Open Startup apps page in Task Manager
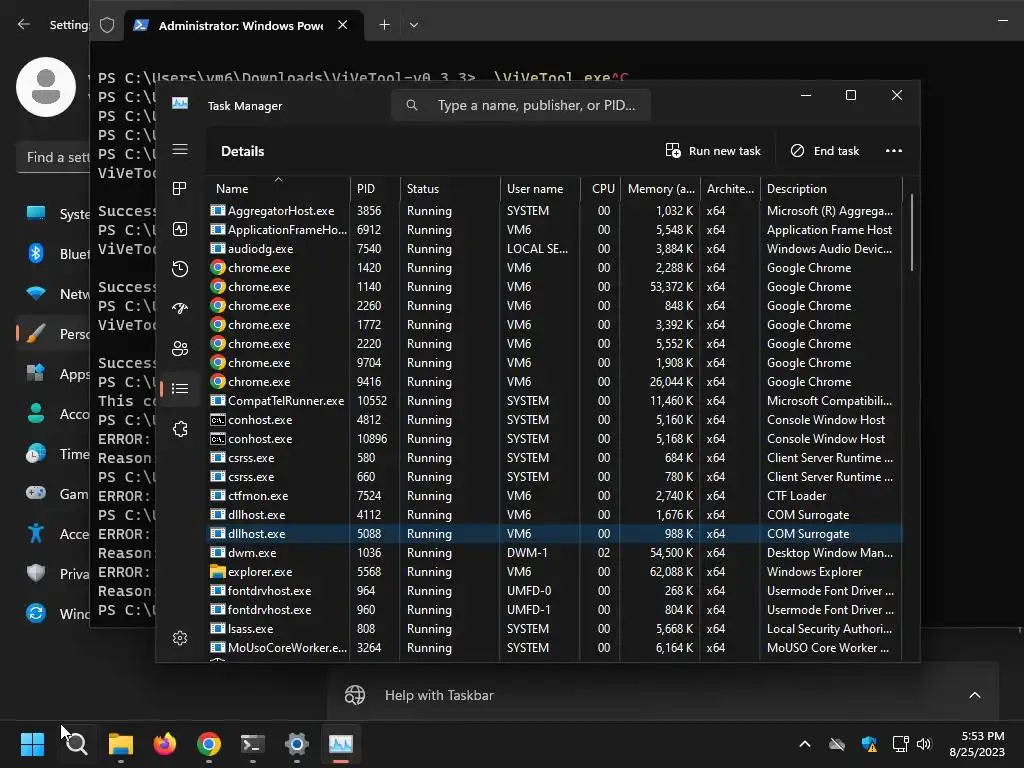The image size is (1024, 768). point(180,308)
